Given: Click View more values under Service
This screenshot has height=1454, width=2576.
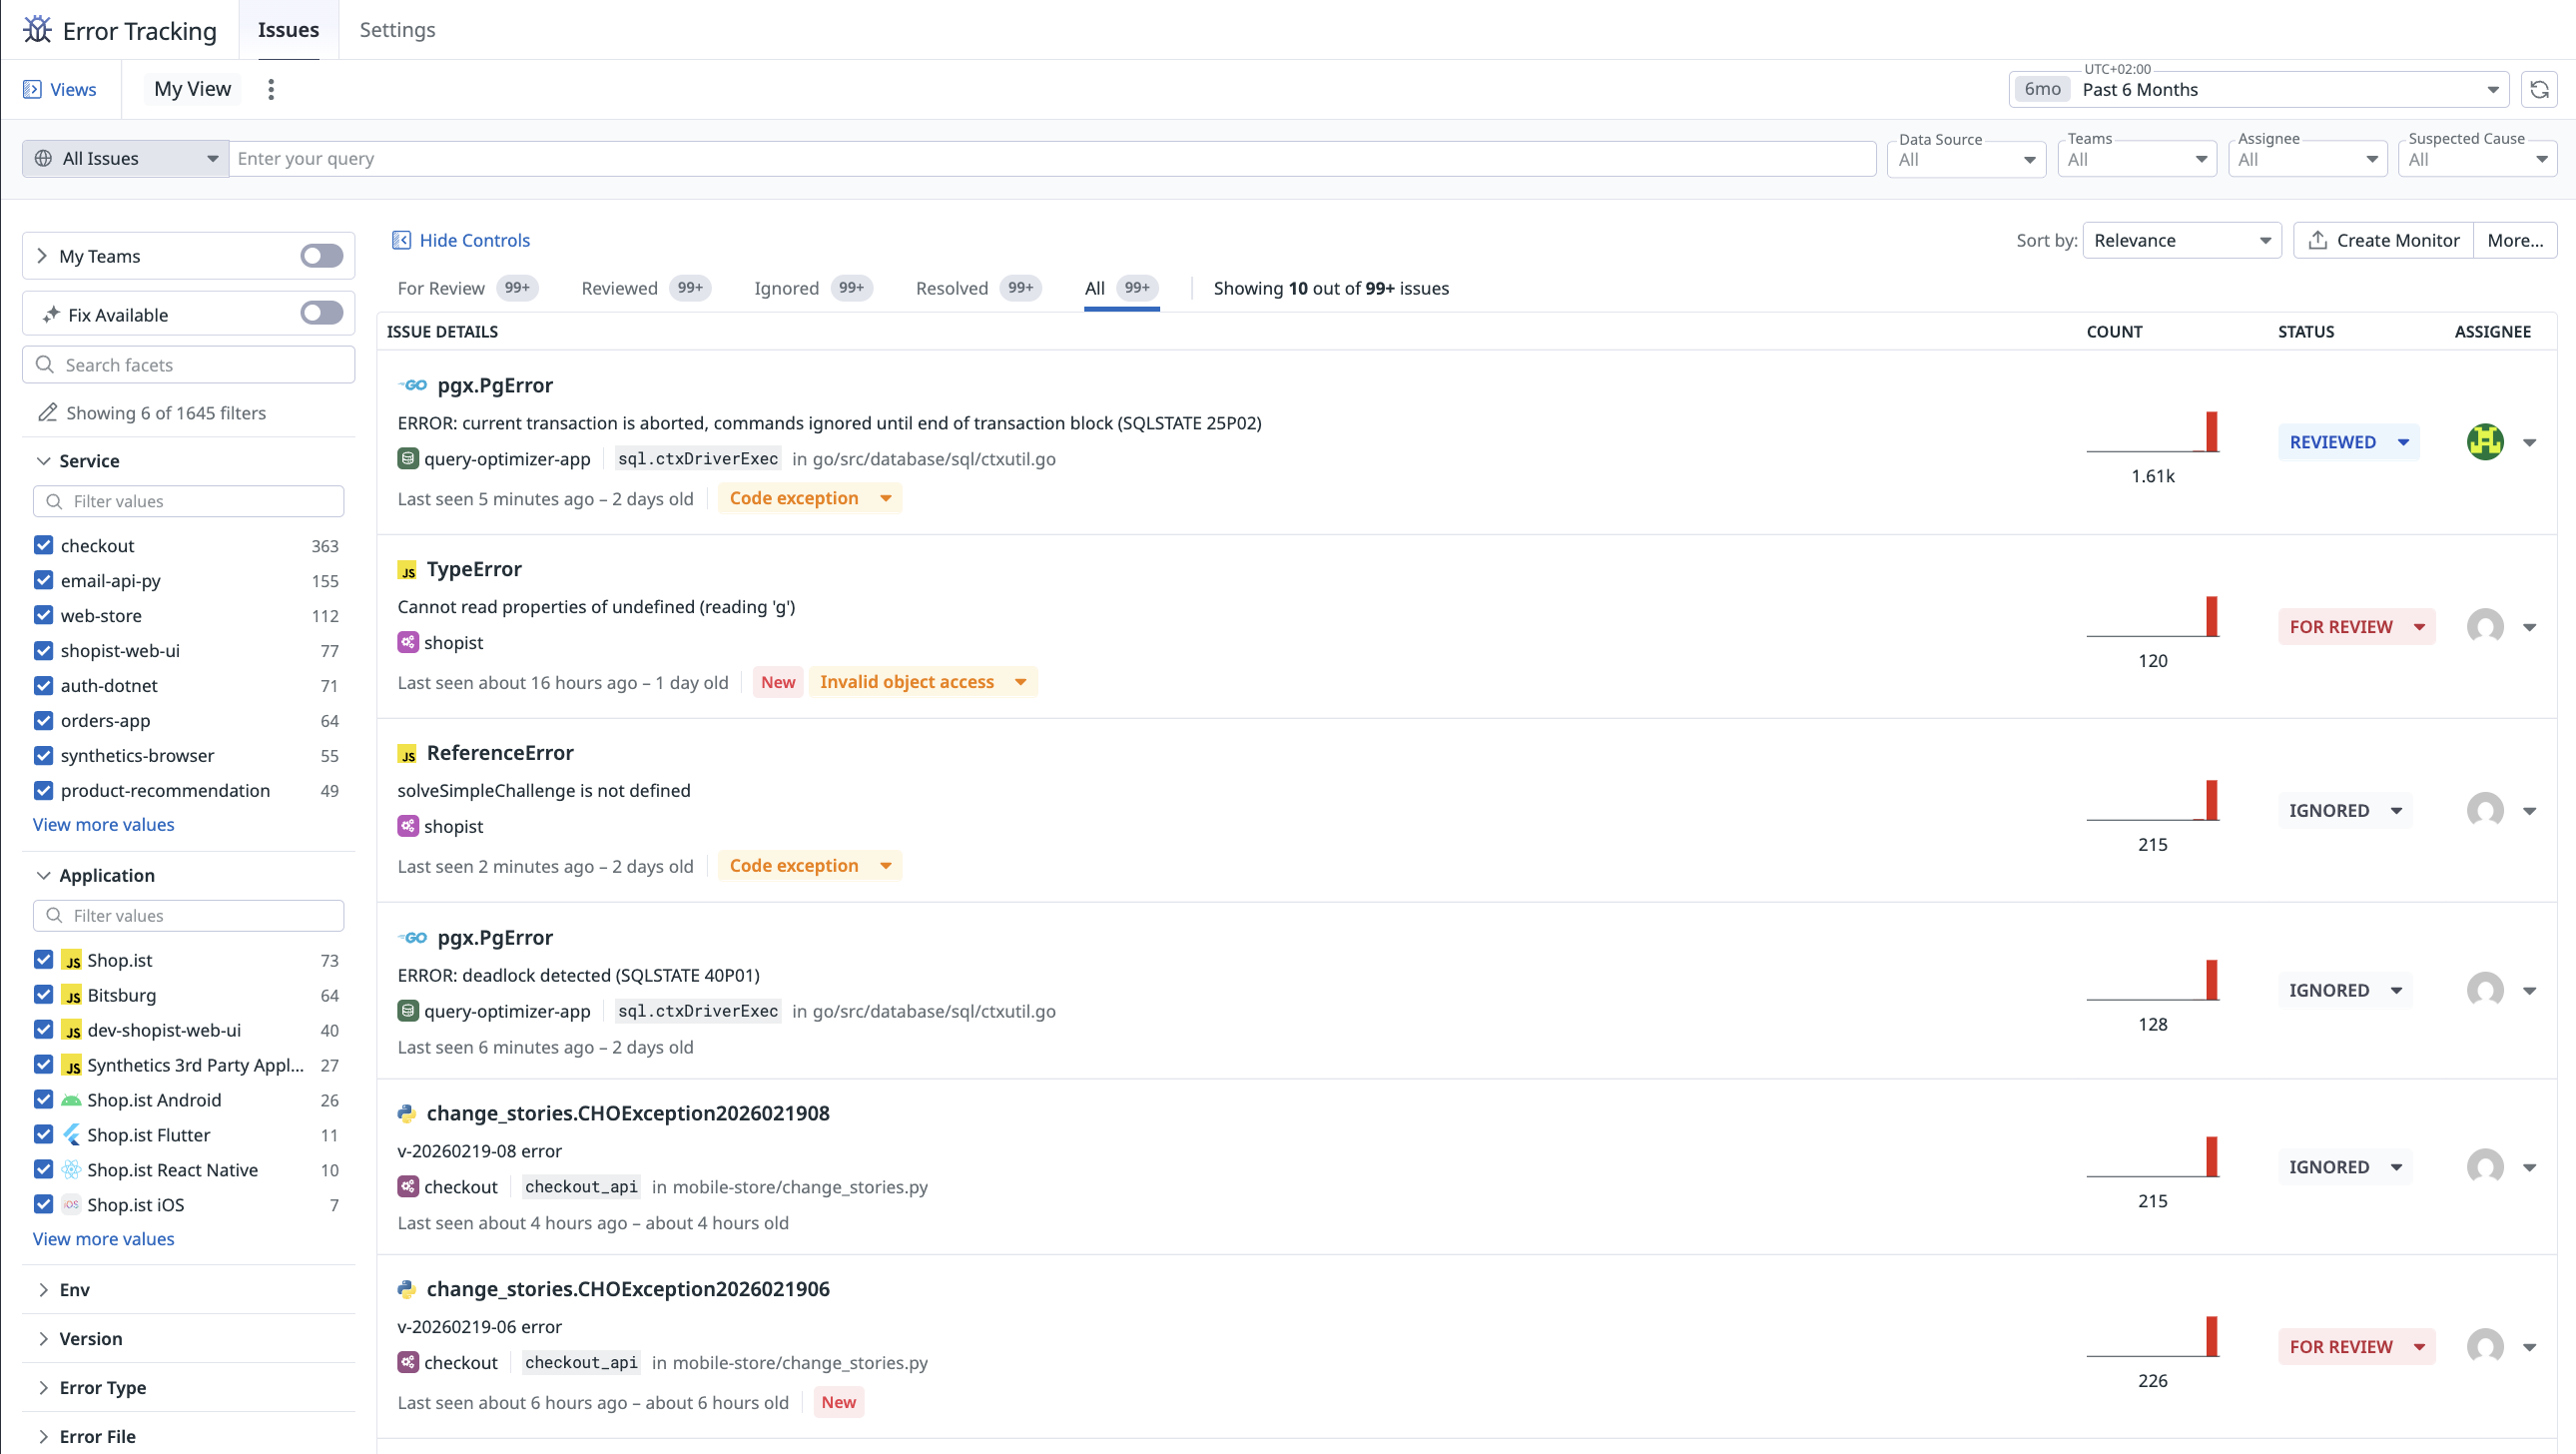Looking at the screenshot, I should point(103,824).
